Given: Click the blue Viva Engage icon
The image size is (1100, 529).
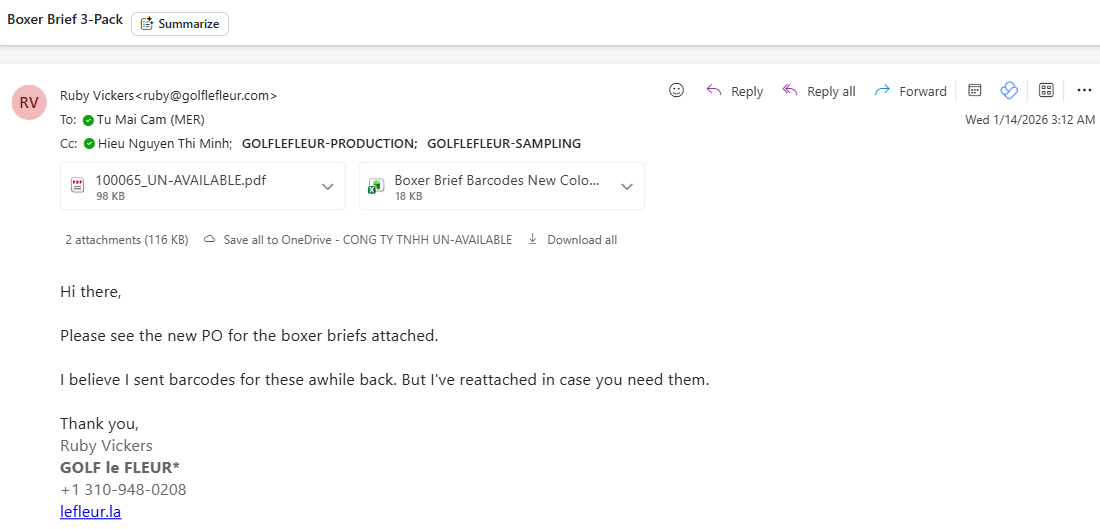Looking at the screenshot, I should point(1009,91).
